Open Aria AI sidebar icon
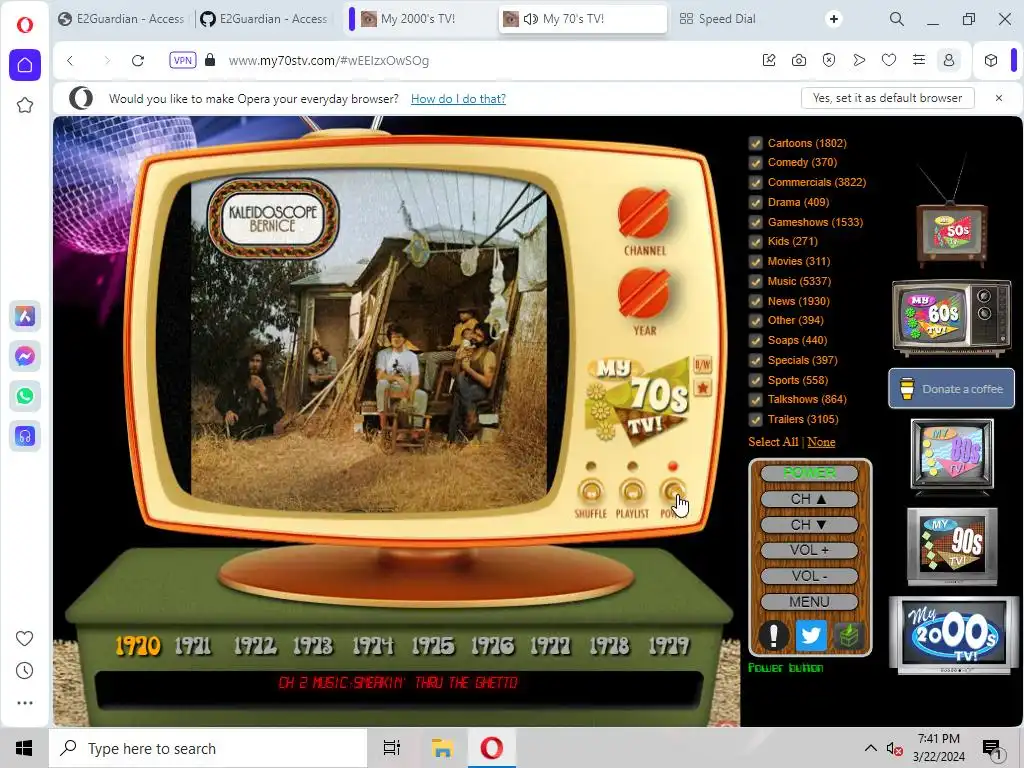 click(x=25, y=317)
